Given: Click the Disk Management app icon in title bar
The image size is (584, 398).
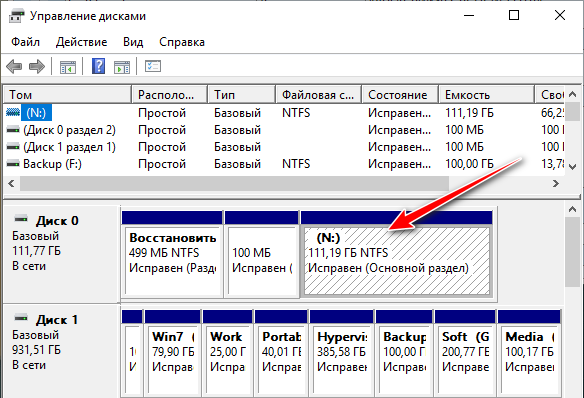Looking at the screenshot, I should (x=16, y=16).
